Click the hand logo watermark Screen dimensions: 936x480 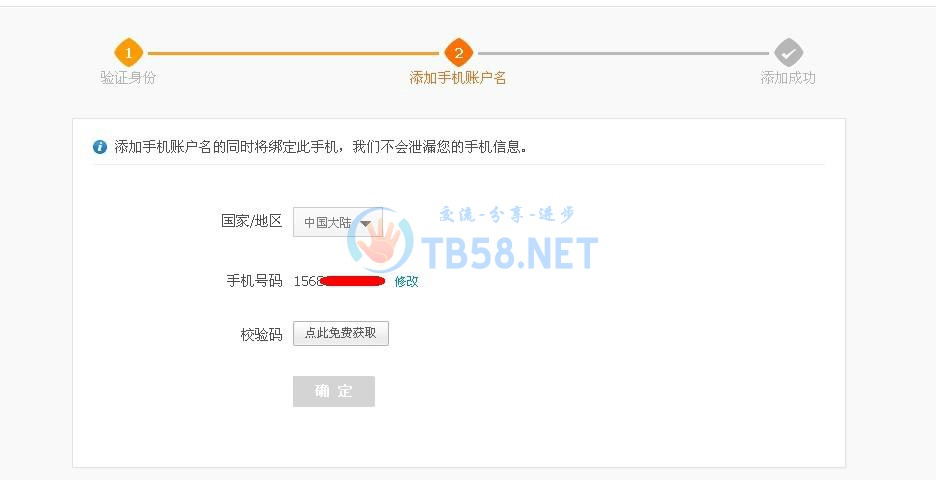tap(380, 241)
